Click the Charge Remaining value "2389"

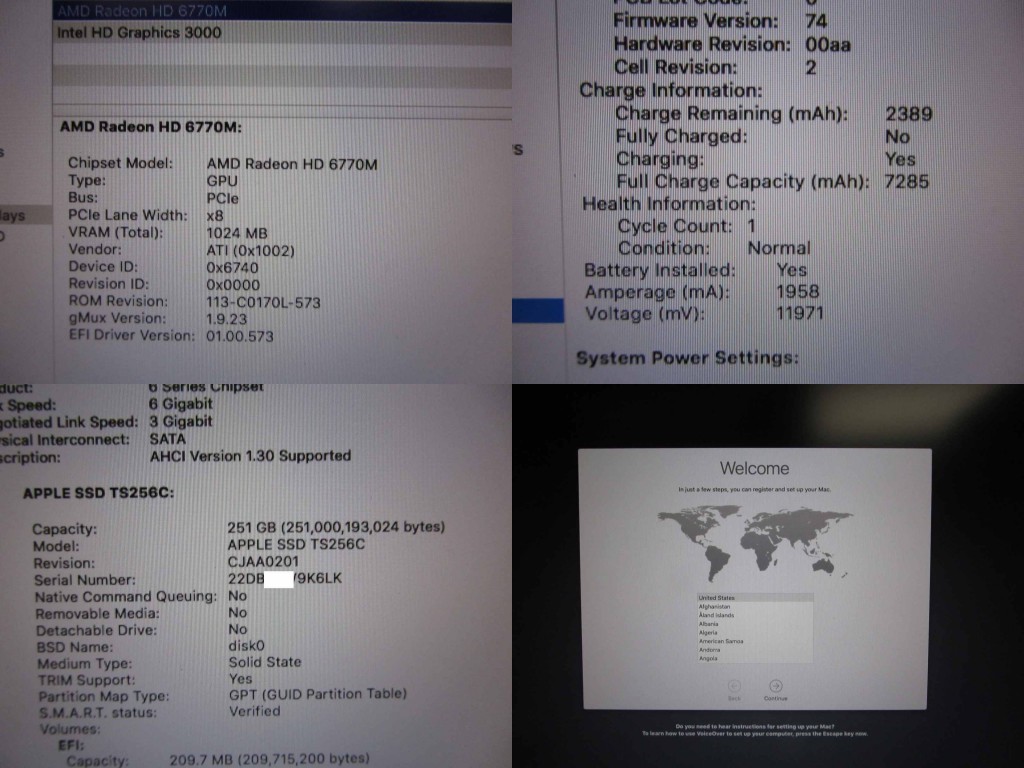pyautogui.click(x=908, y=114)
